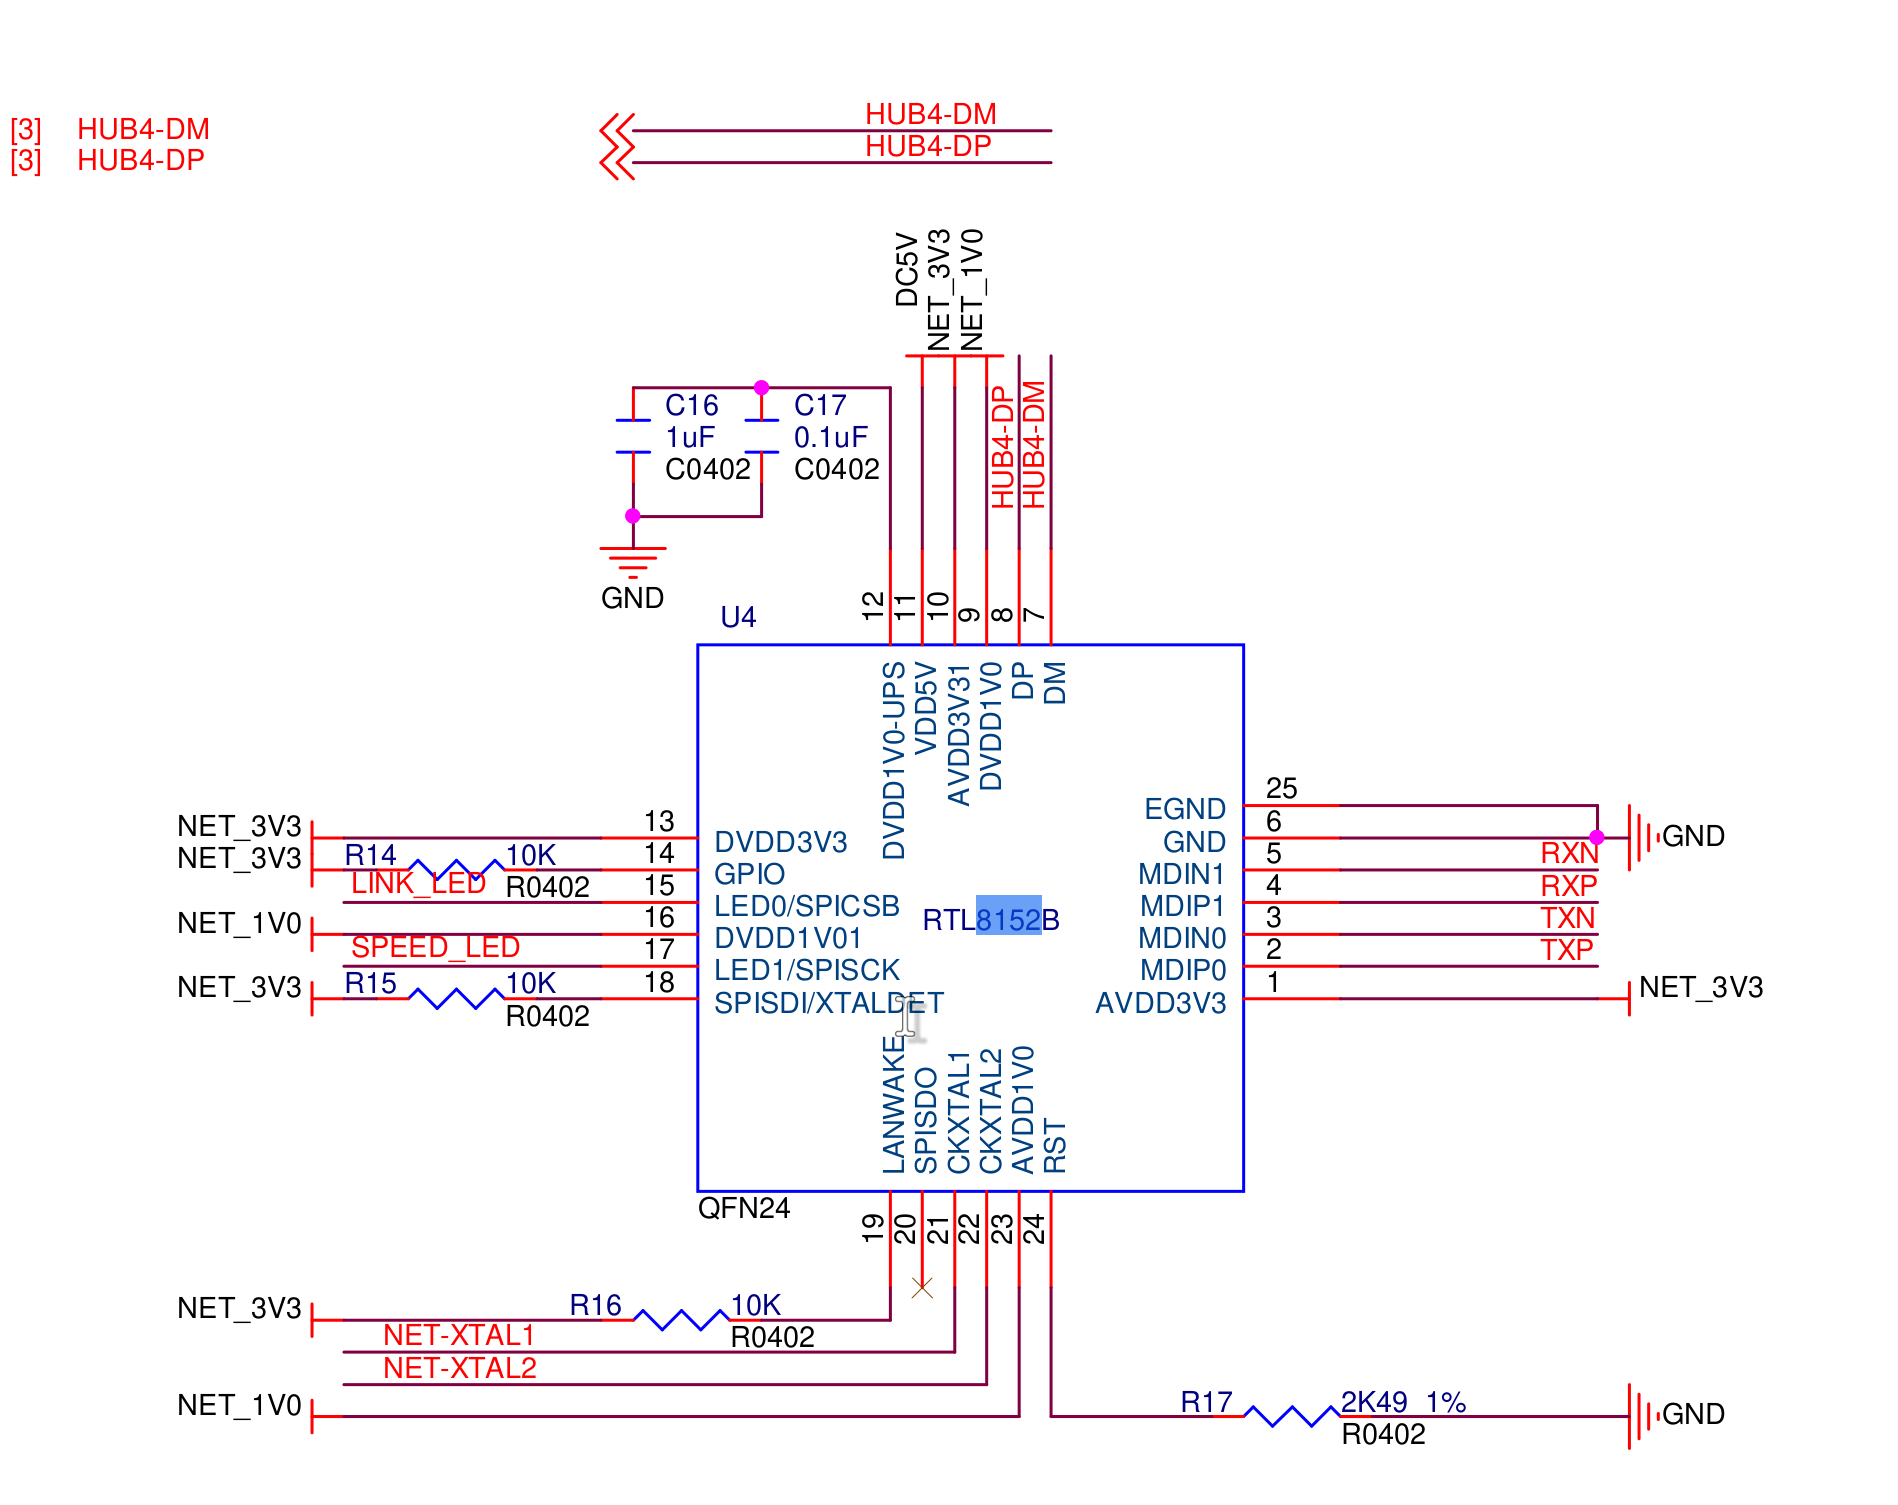Click the C17 capacitor plate symbol
Image resolution: width=1898 pixels, height=1505 pixels.
tap(761, 437)
